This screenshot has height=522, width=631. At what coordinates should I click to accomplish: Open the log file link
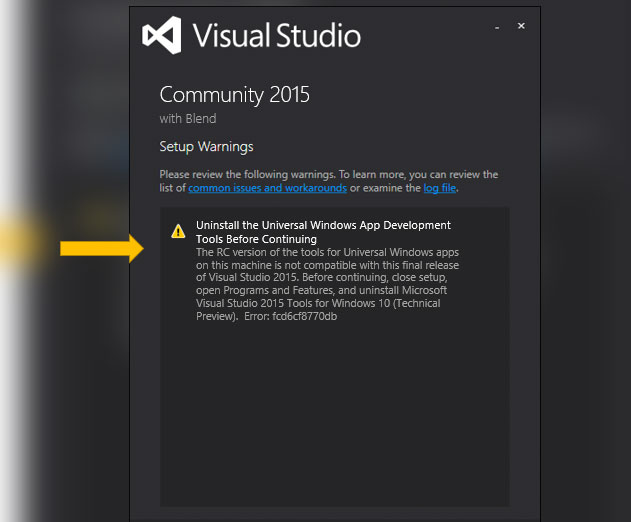coord(439,188)
